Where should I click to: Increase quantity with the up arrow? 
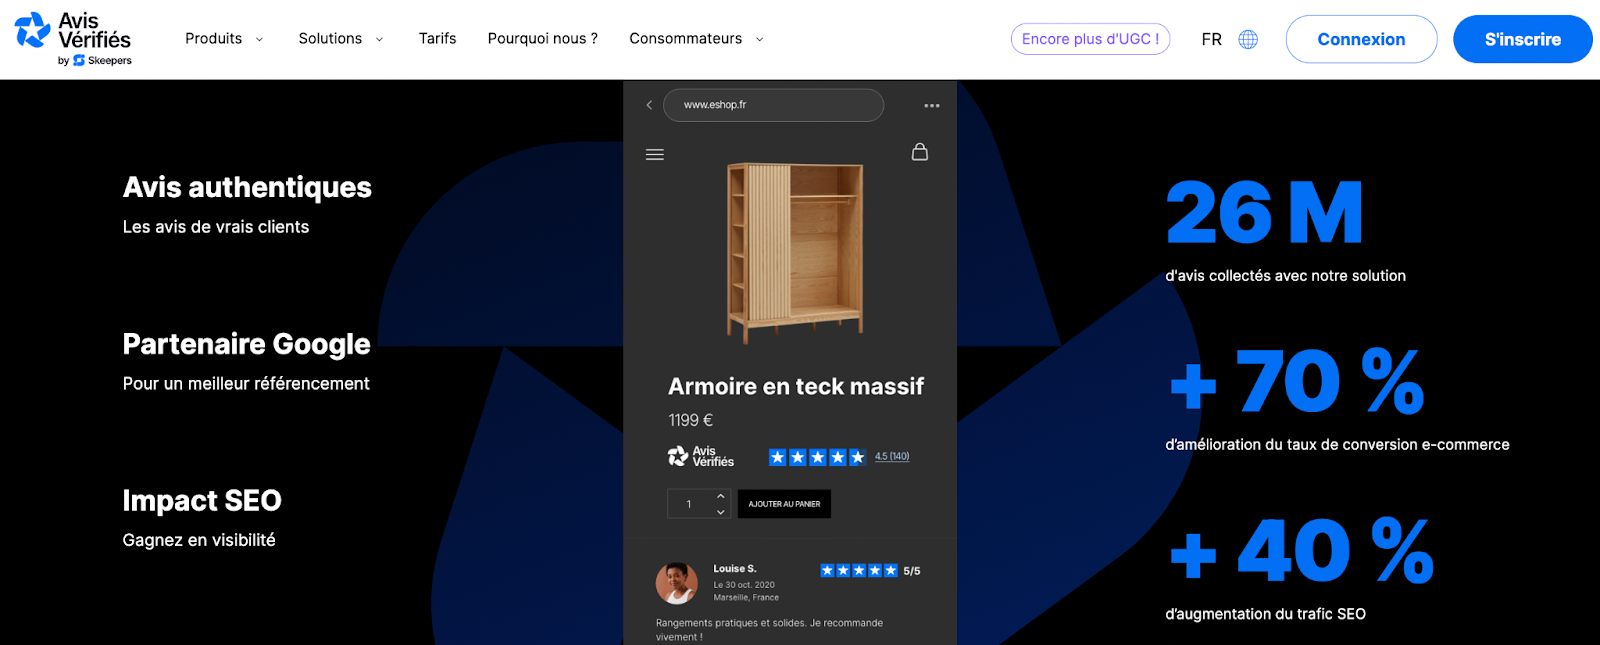point(721,496)
